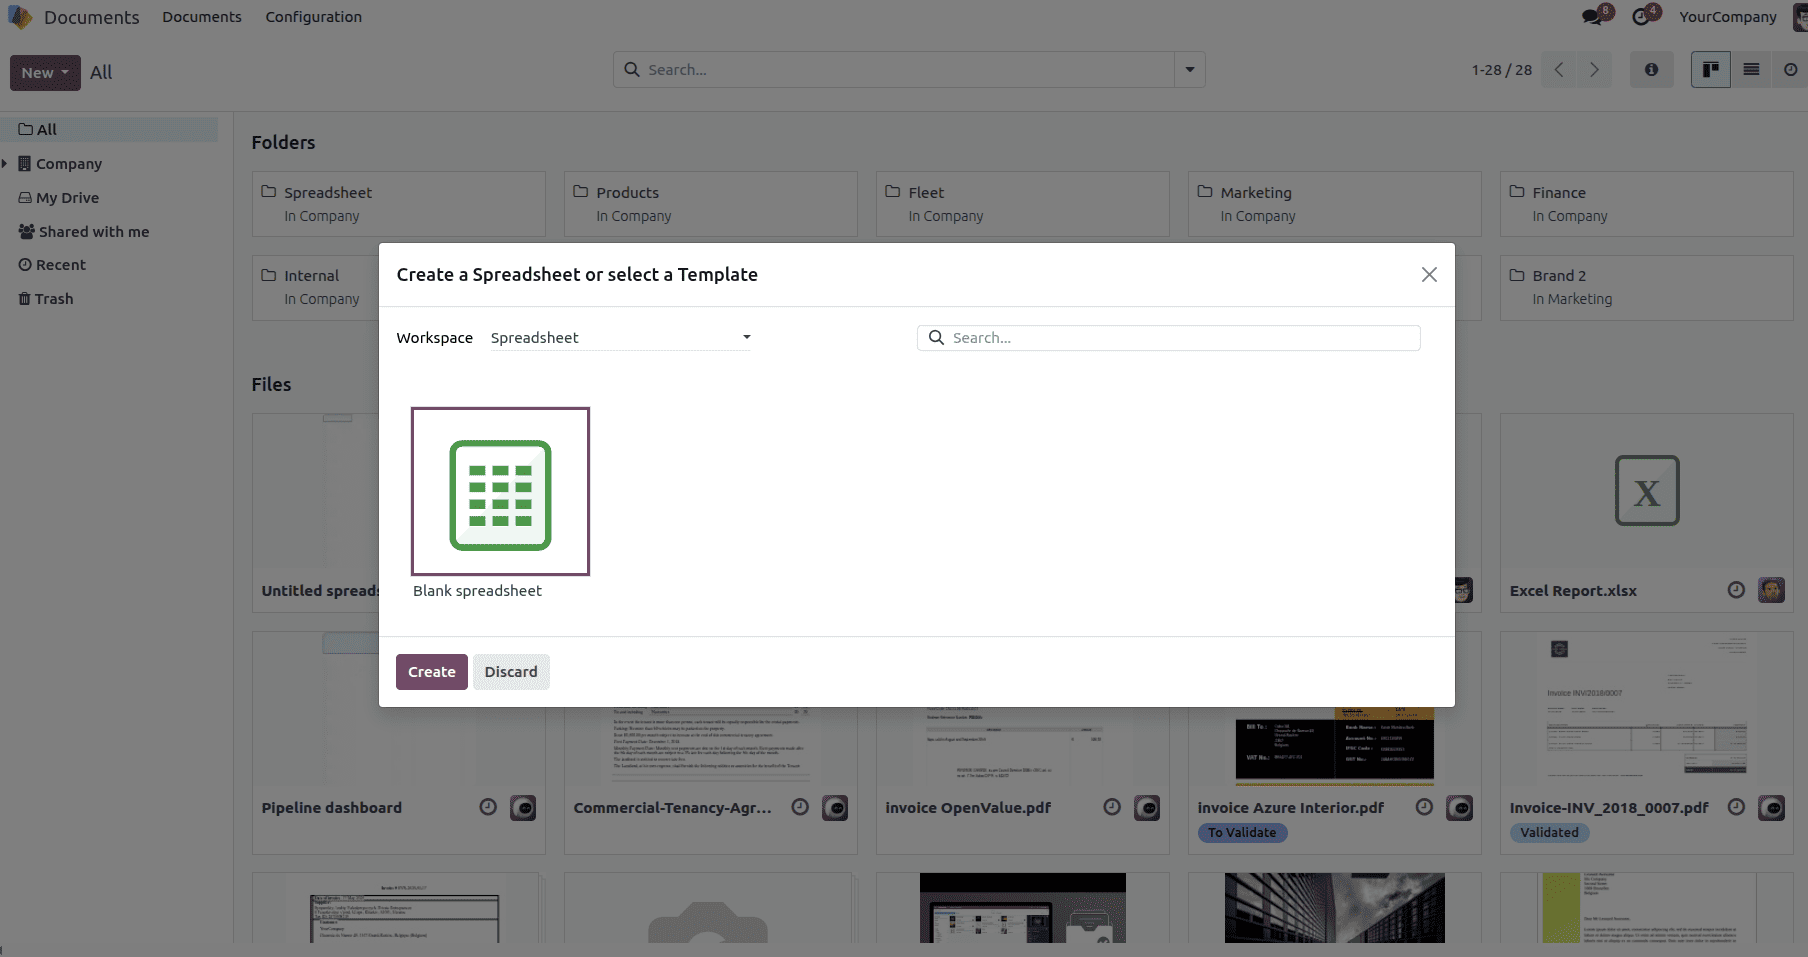
Task: Focus the main documents search field
Action: tap(894, 70)
